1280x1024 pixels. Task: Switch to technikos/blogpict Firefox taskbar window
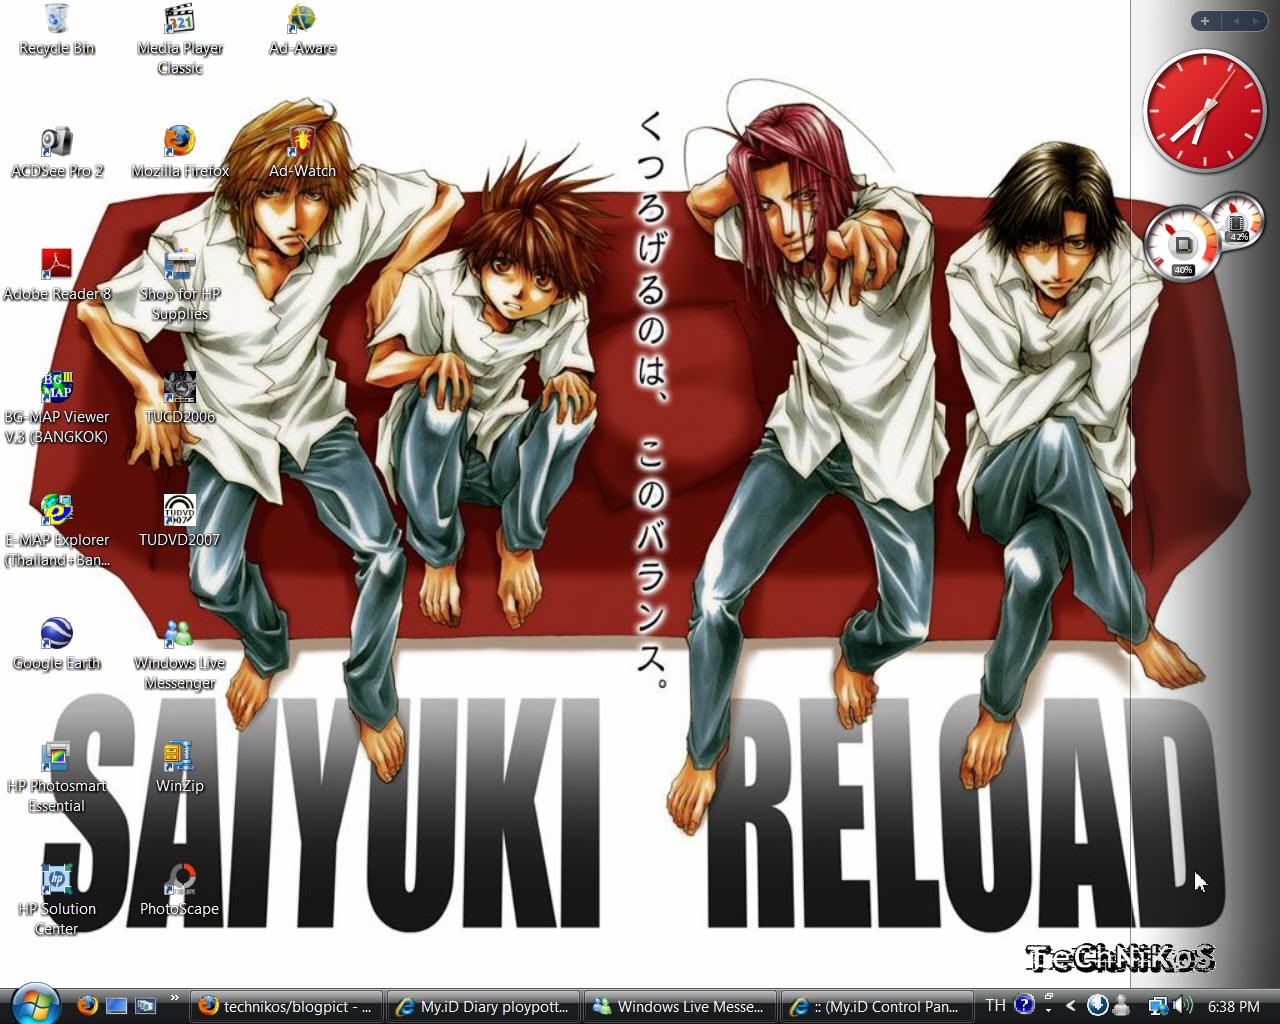coord(286,1007)
